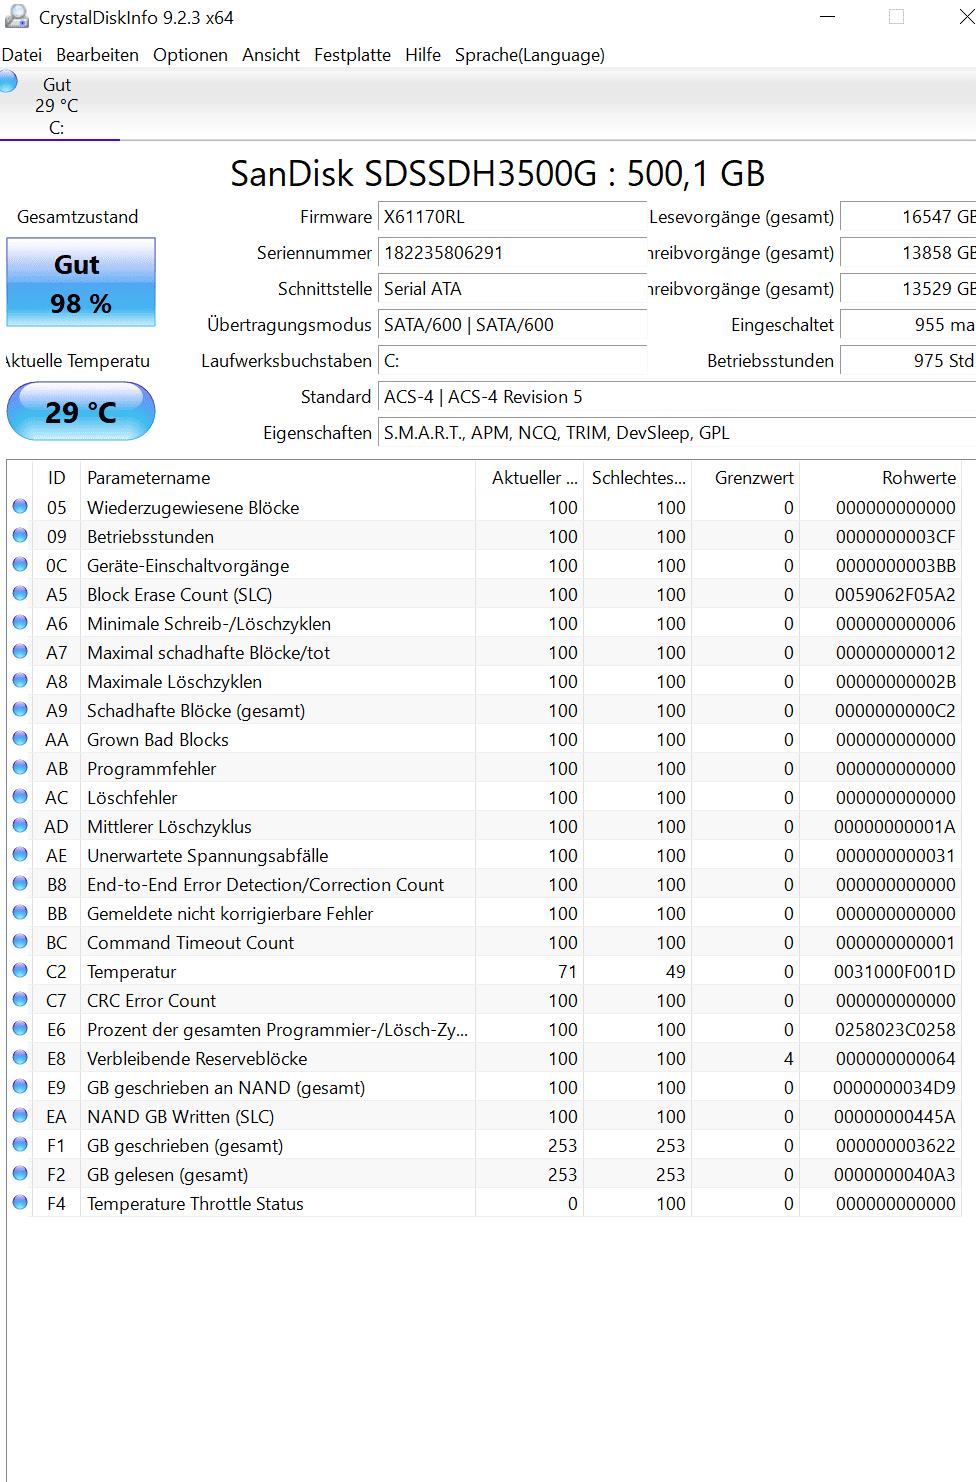Click status orb of CRC Error Count row
Screen dimensions: 976x1482
pos(20,999)
